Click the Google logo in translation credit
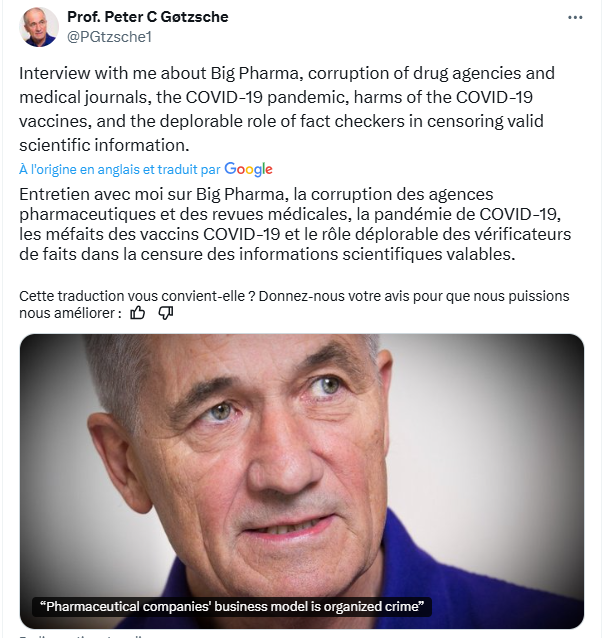Screen dimensions: 612x638 tap(248, 169)
